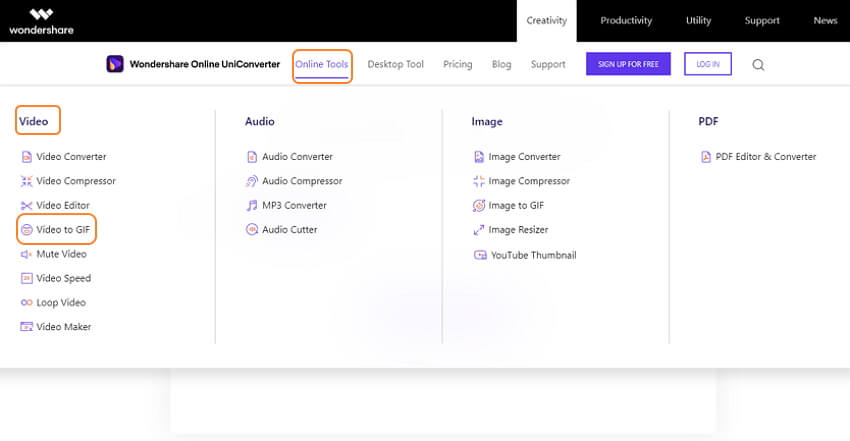This screenshot has height=441, width=850.
Task: Click the Sign Up For Free button
Action: click(628, 64)
